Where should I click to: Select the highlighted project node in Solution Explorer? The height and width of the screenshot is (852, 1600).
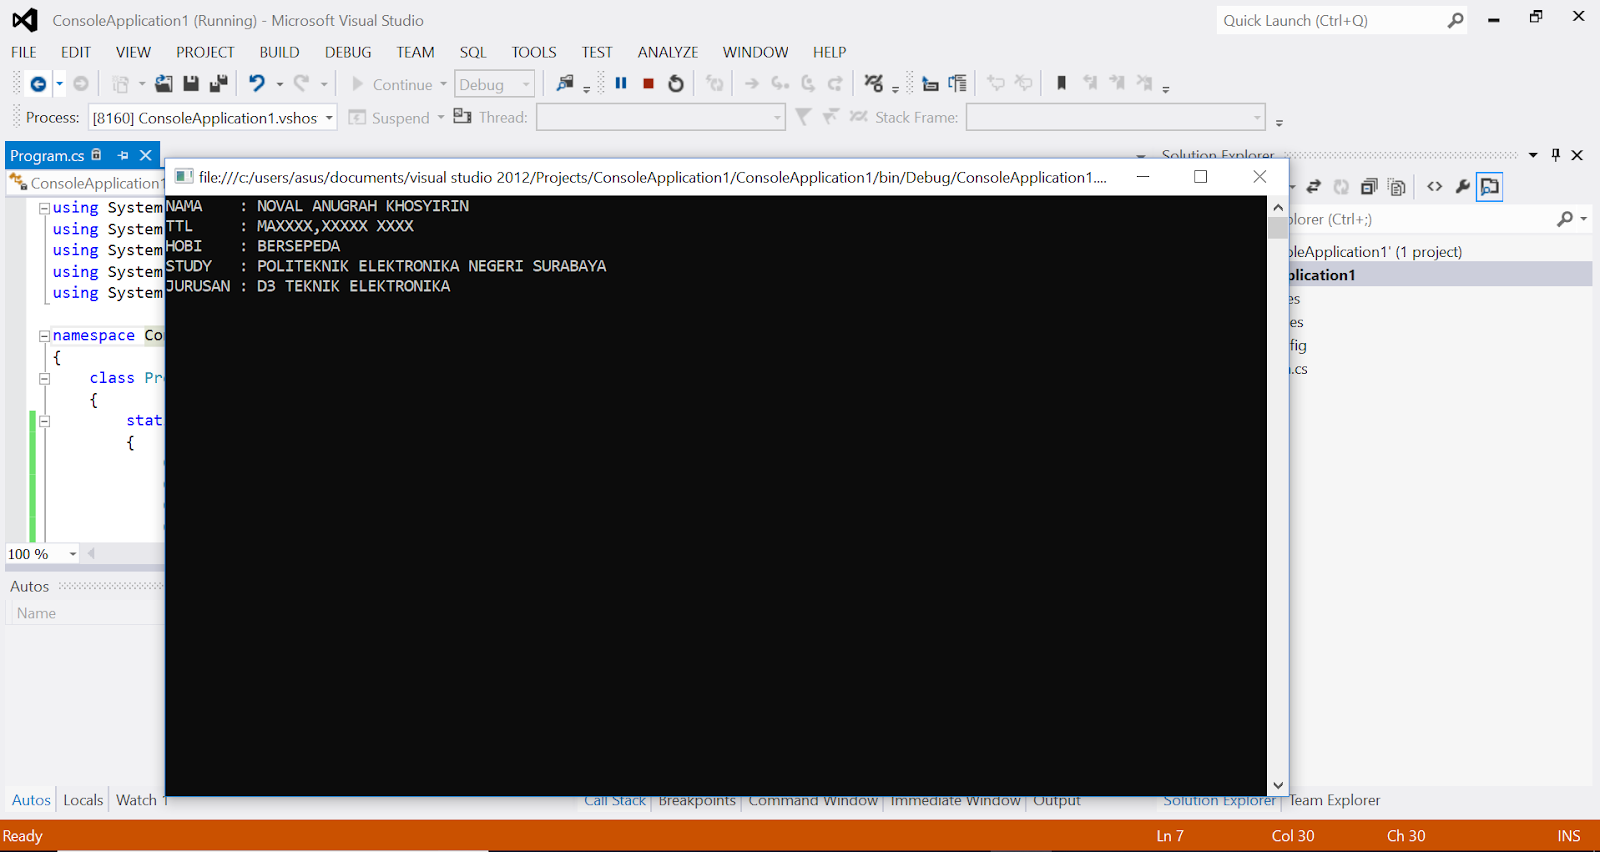pos(1440,275)
